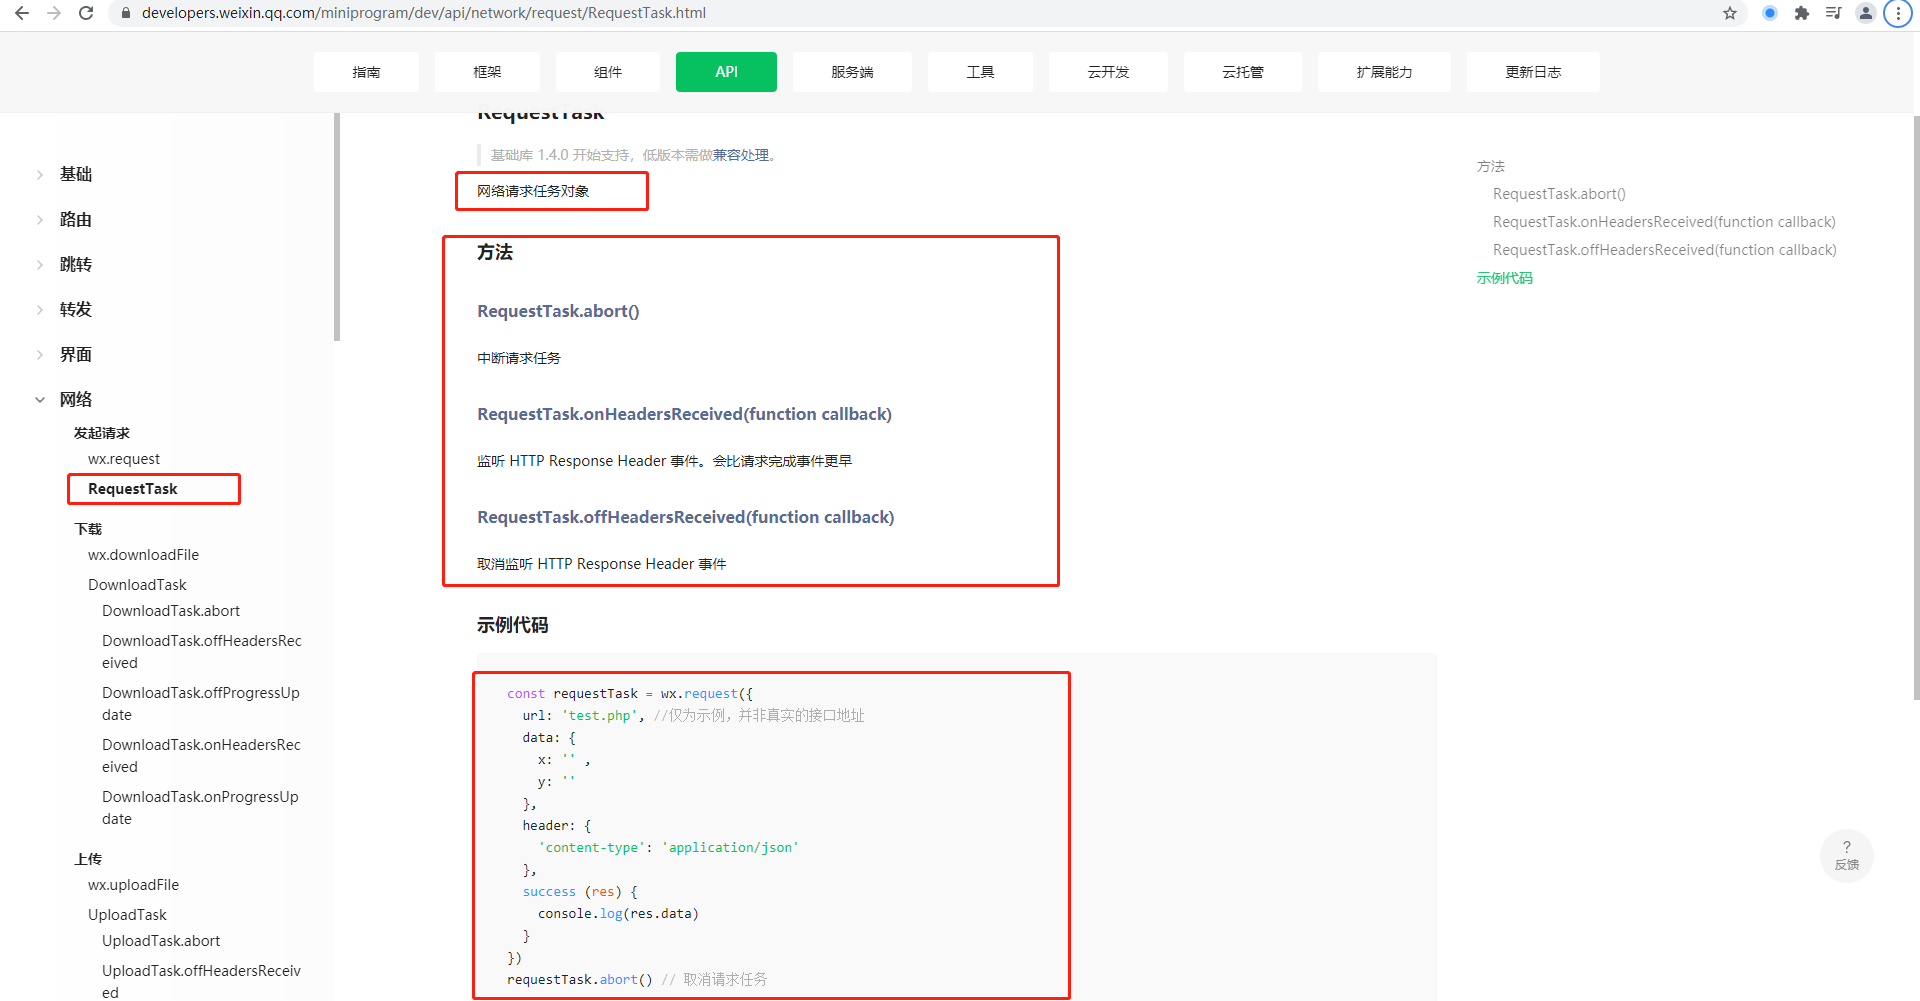Click the sidebar vertical scrollbar thumb
The image size is (1920, 1001).
click(337, 227)
